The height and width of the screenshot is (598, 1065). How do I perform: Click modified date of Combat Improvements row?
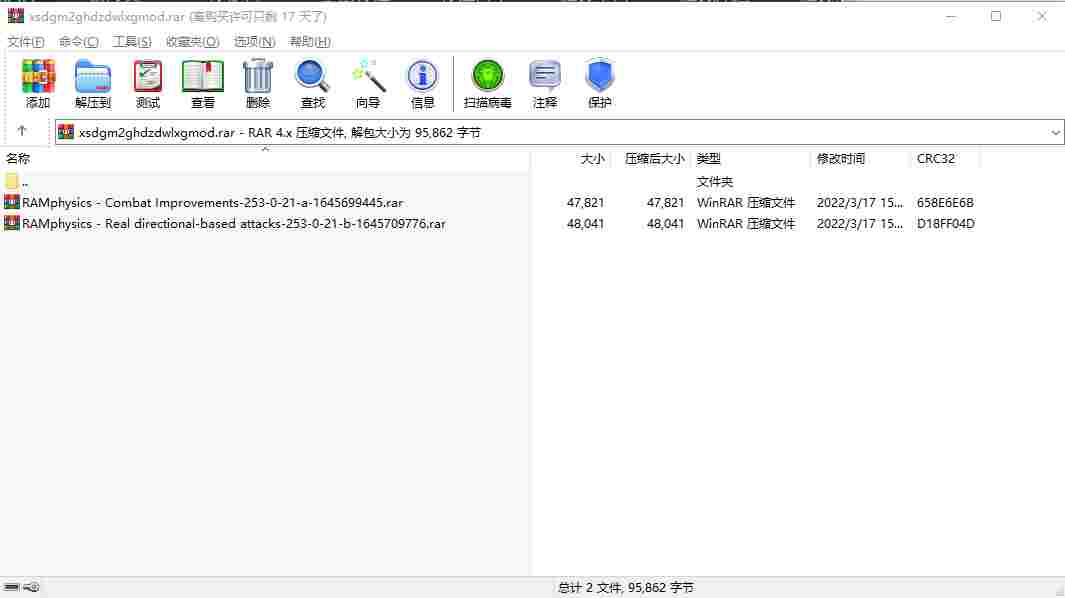860,203
